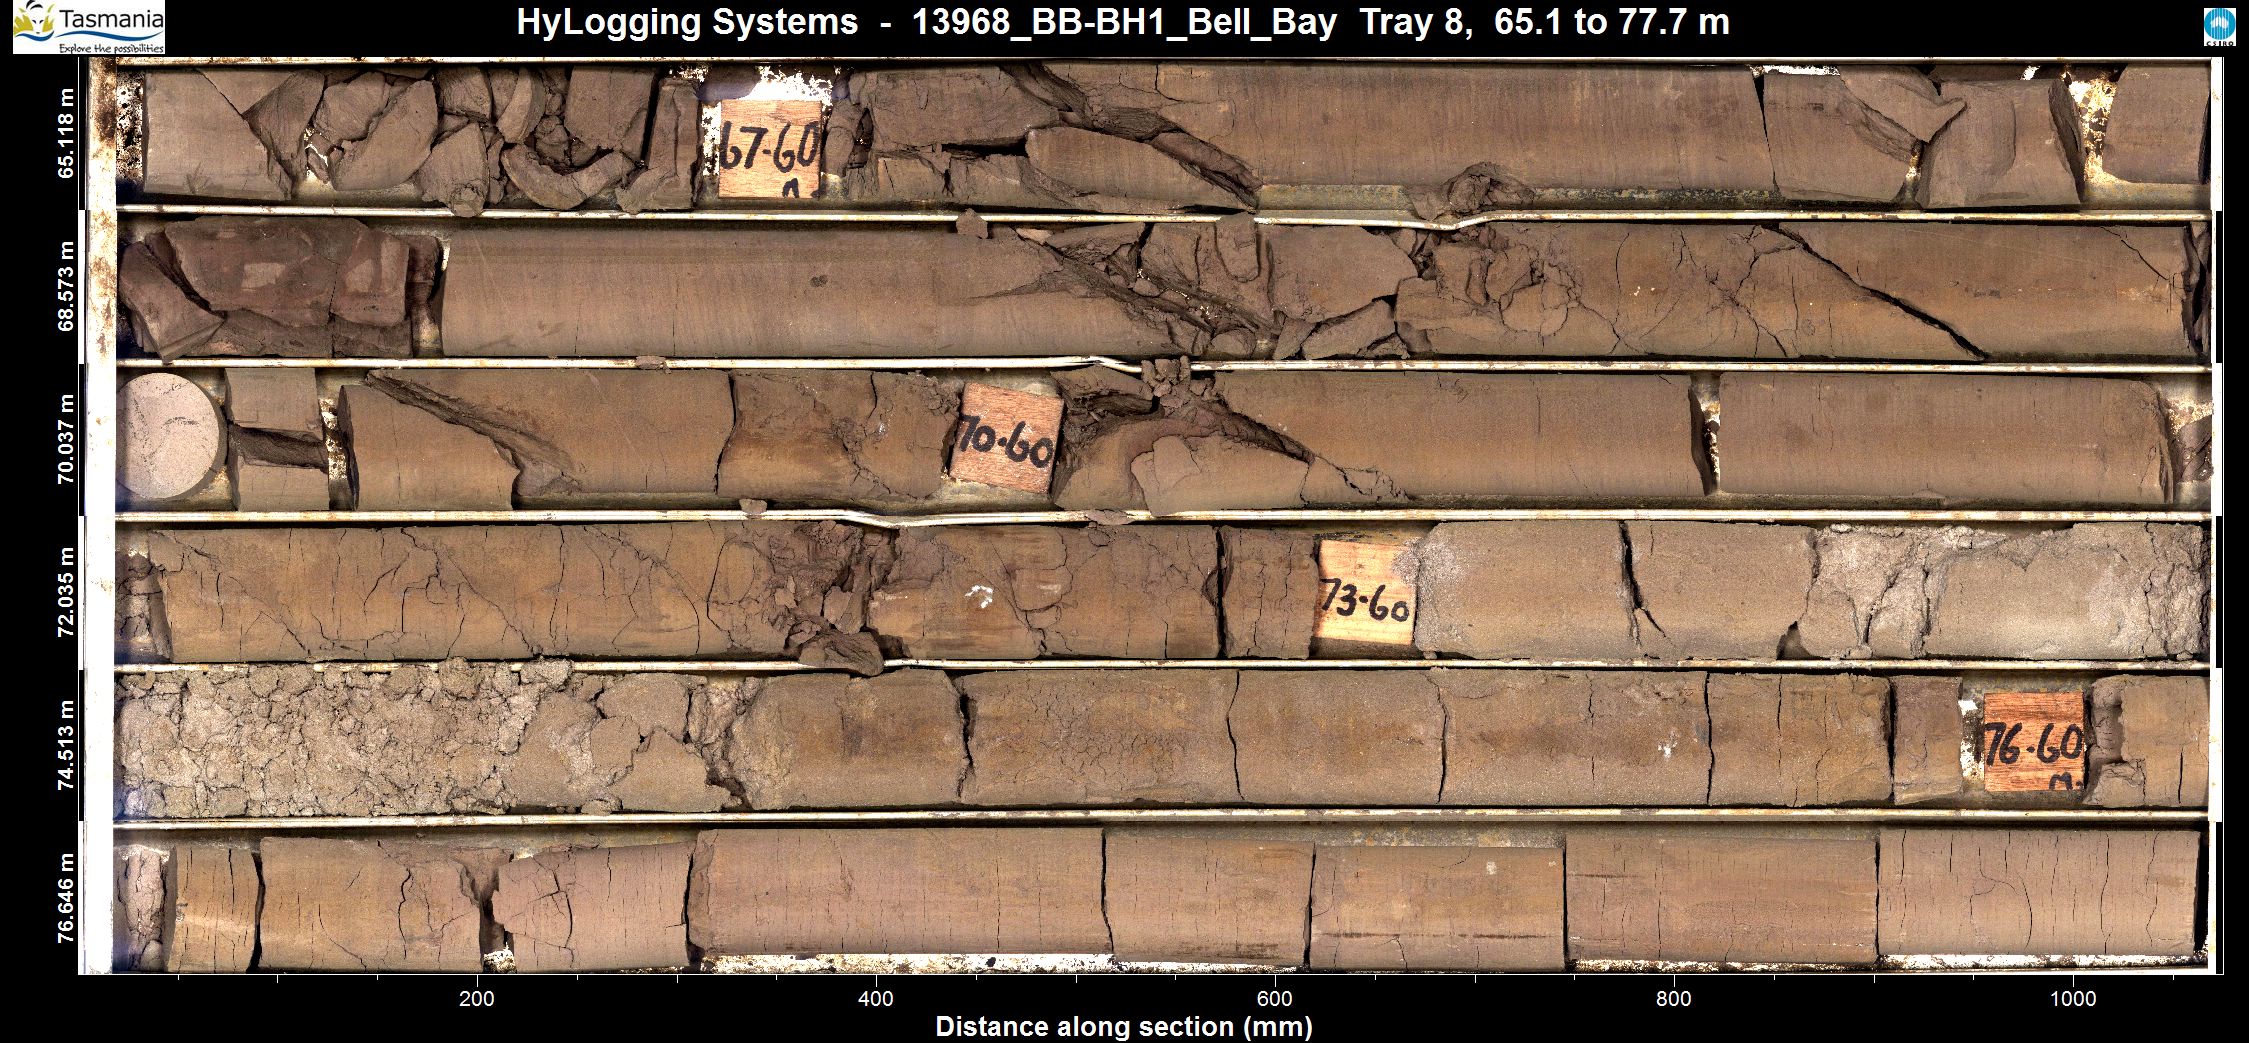The width and height of the screenshot is (2249, 1043).
Task: Select the 70.60 wooden depth marker block
Action: 1005,440
